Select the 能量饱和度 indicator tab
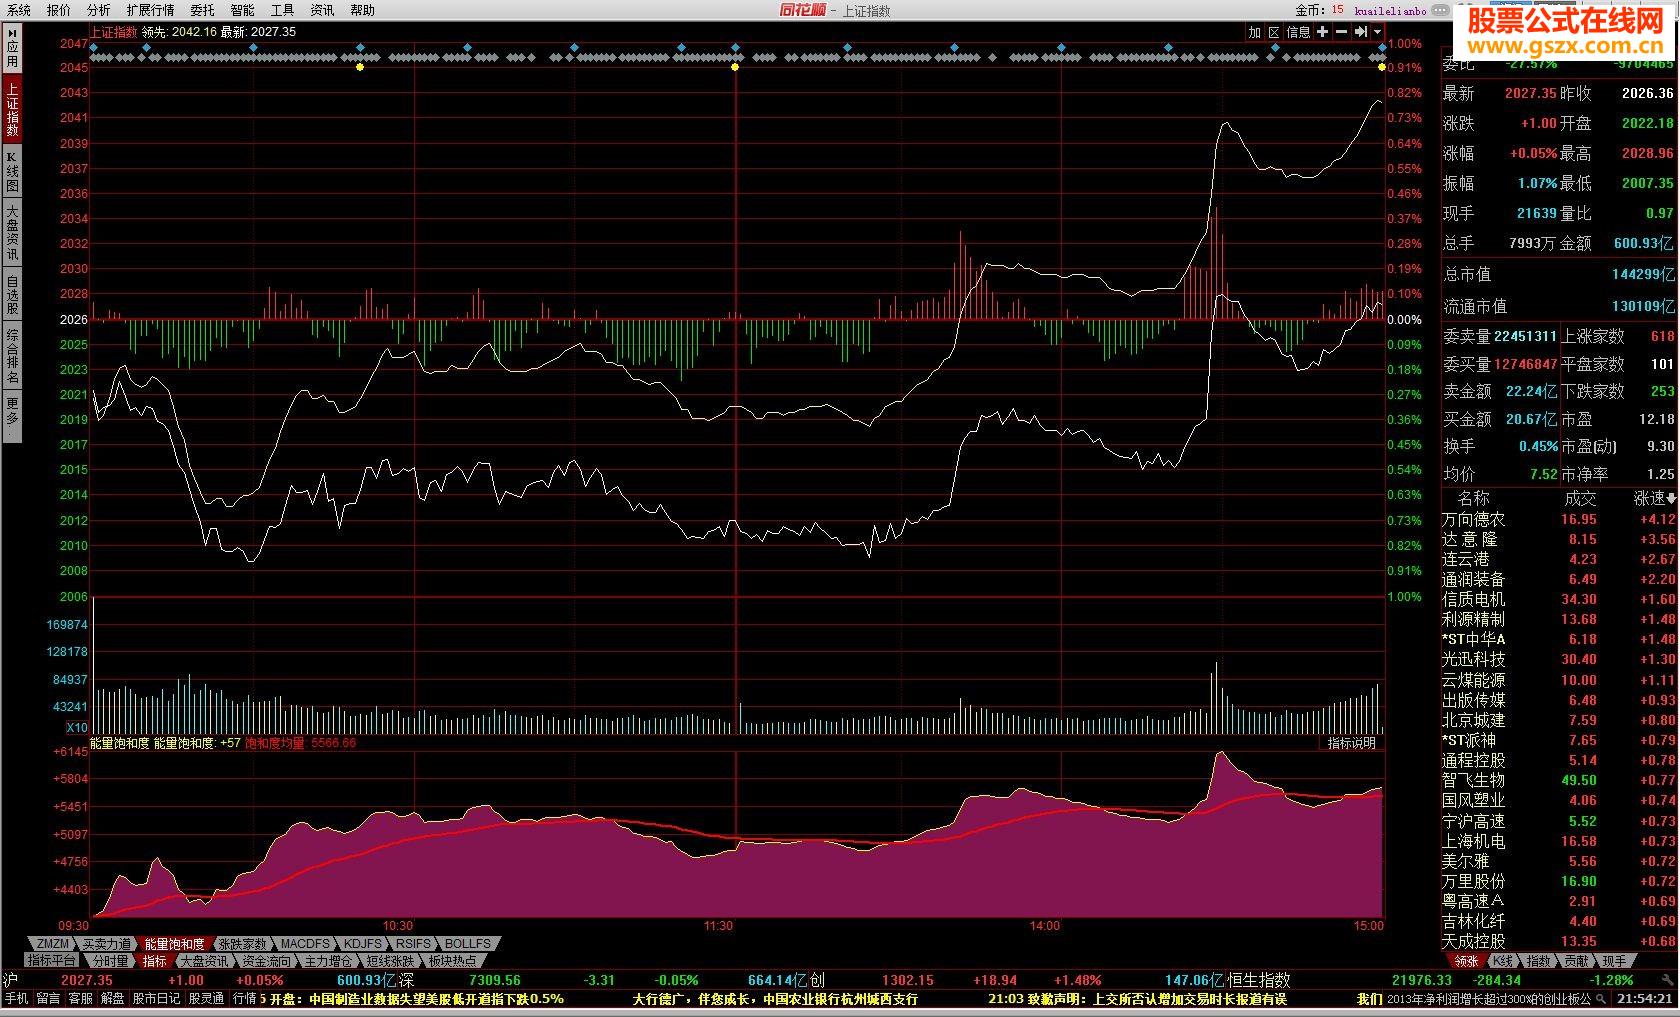Screen dimensions: 1680x1017 (174, 944)
